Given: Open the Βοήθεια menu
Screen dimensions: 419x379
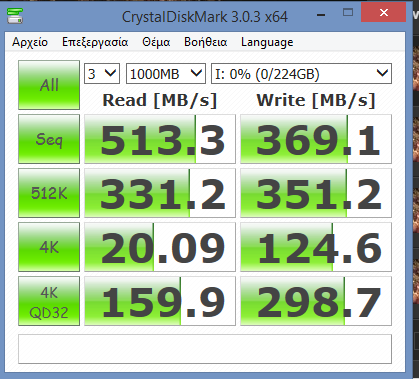Looking at the screenshot, I should (206, 42).
